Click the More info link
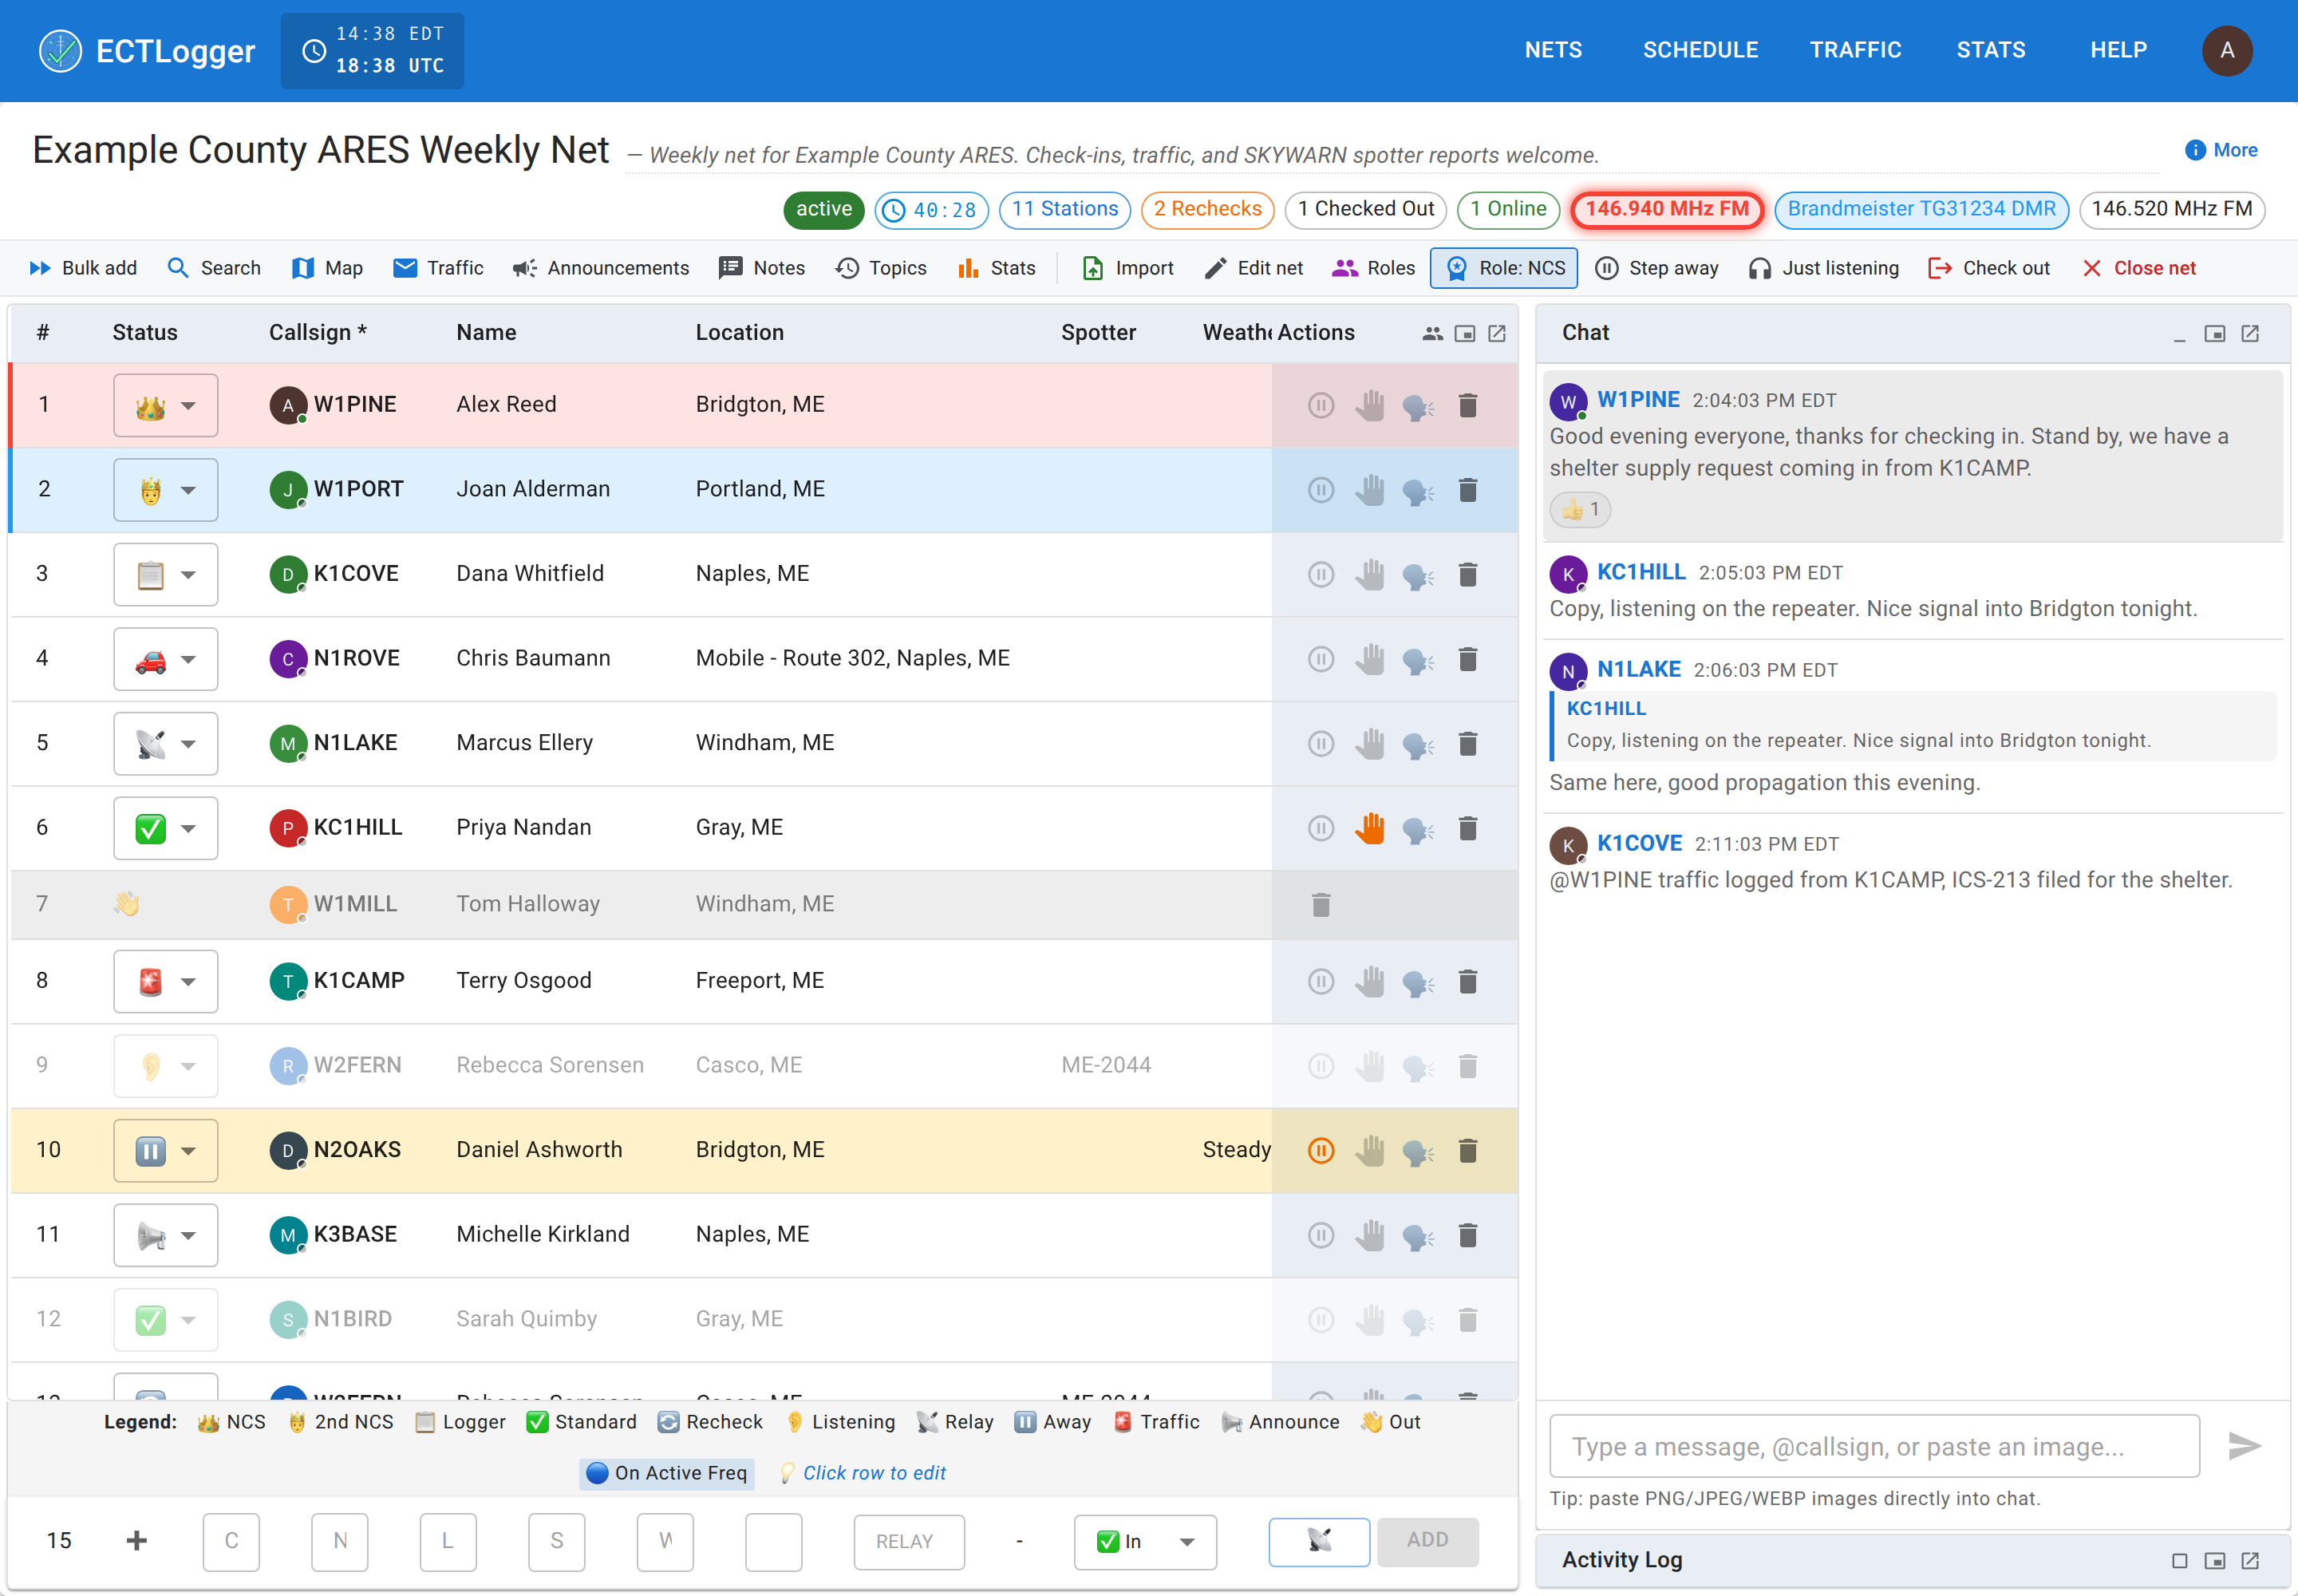This screenshot has width=2298, height=1596. (x=2221, y=150)
